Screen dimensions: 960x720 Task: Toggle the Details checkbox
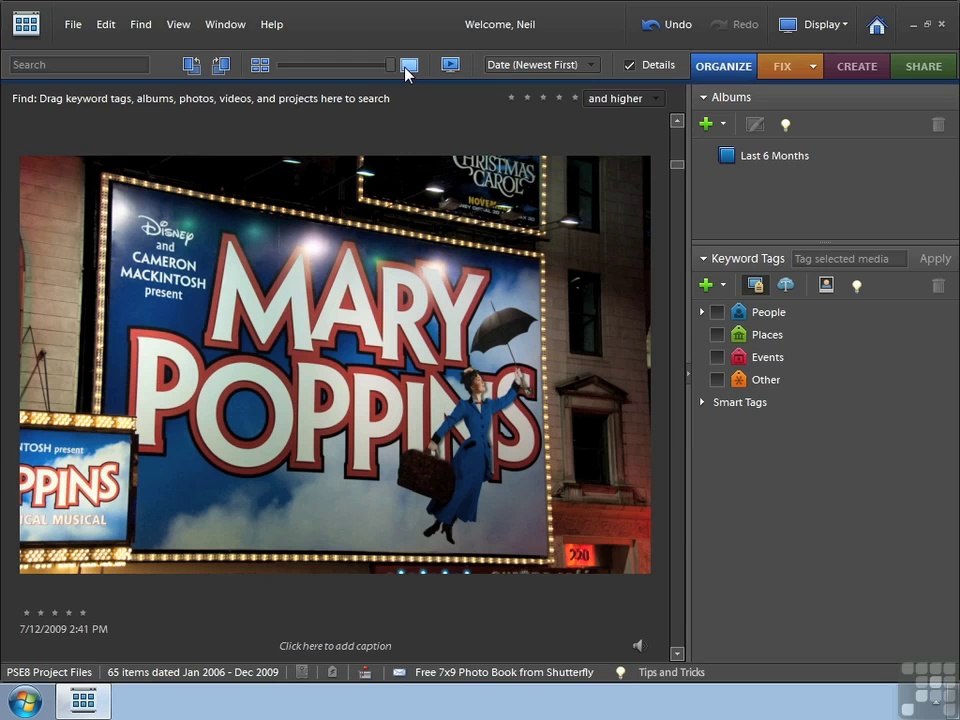point(629,65)
